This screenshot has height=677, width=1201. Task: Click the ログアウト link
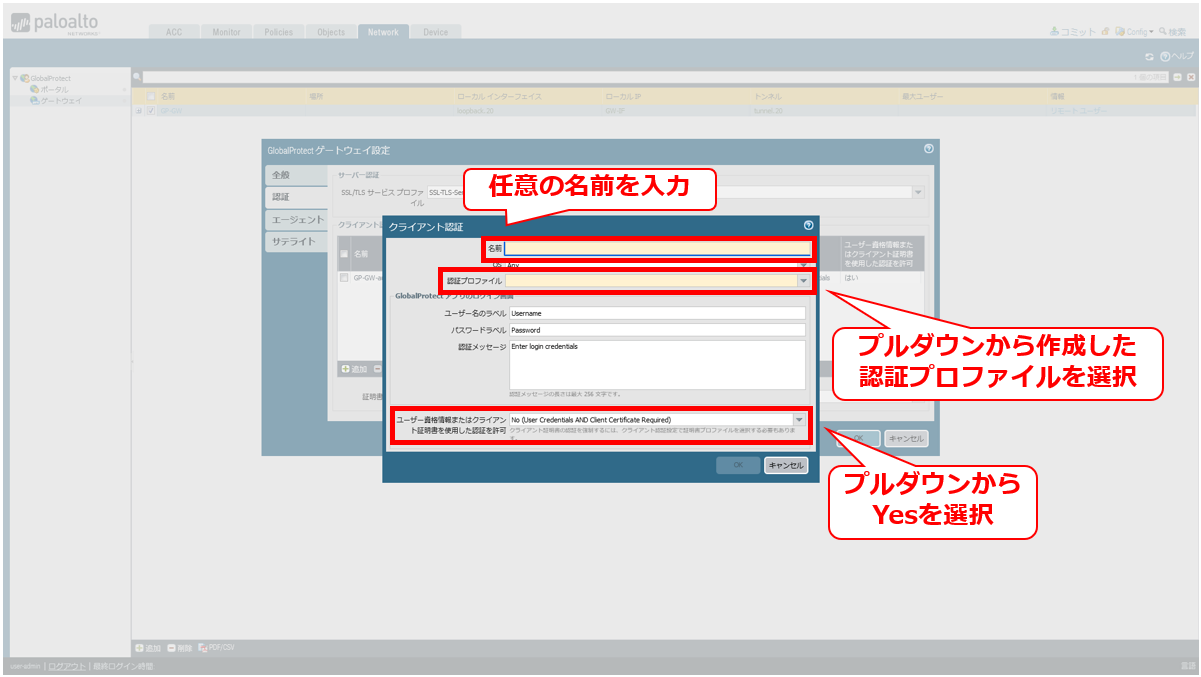click(67, 666)
